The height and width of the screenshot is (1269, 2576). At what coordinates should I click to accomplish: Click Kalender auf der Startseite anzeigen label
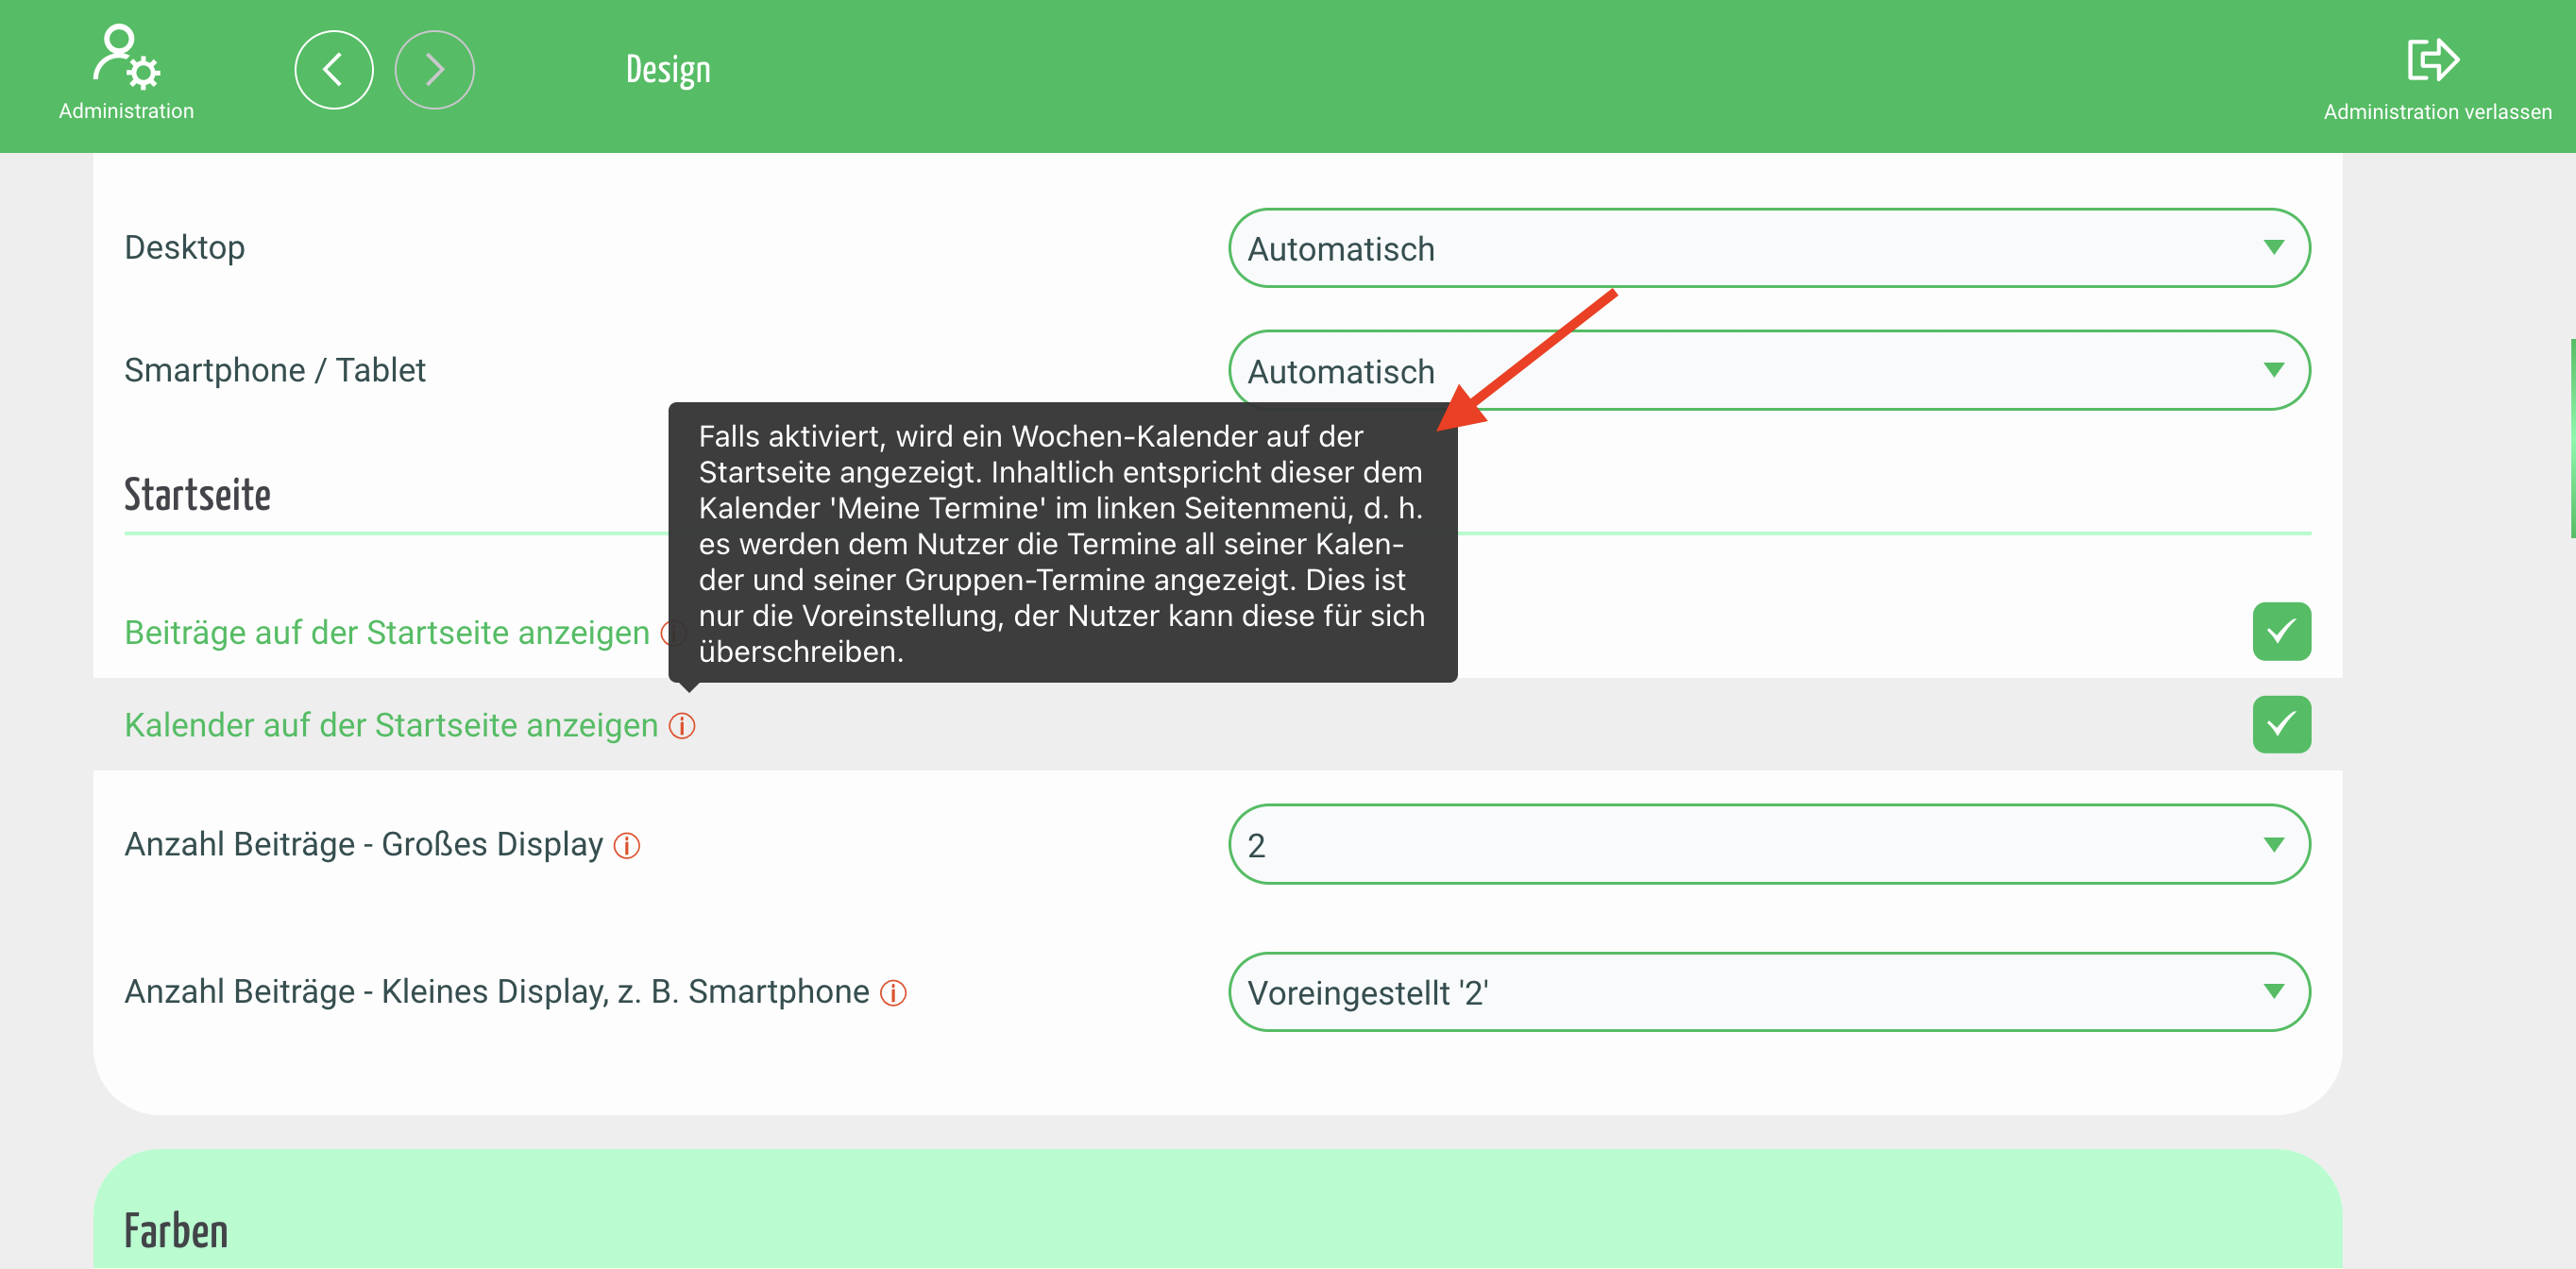(x=391, y=726)
